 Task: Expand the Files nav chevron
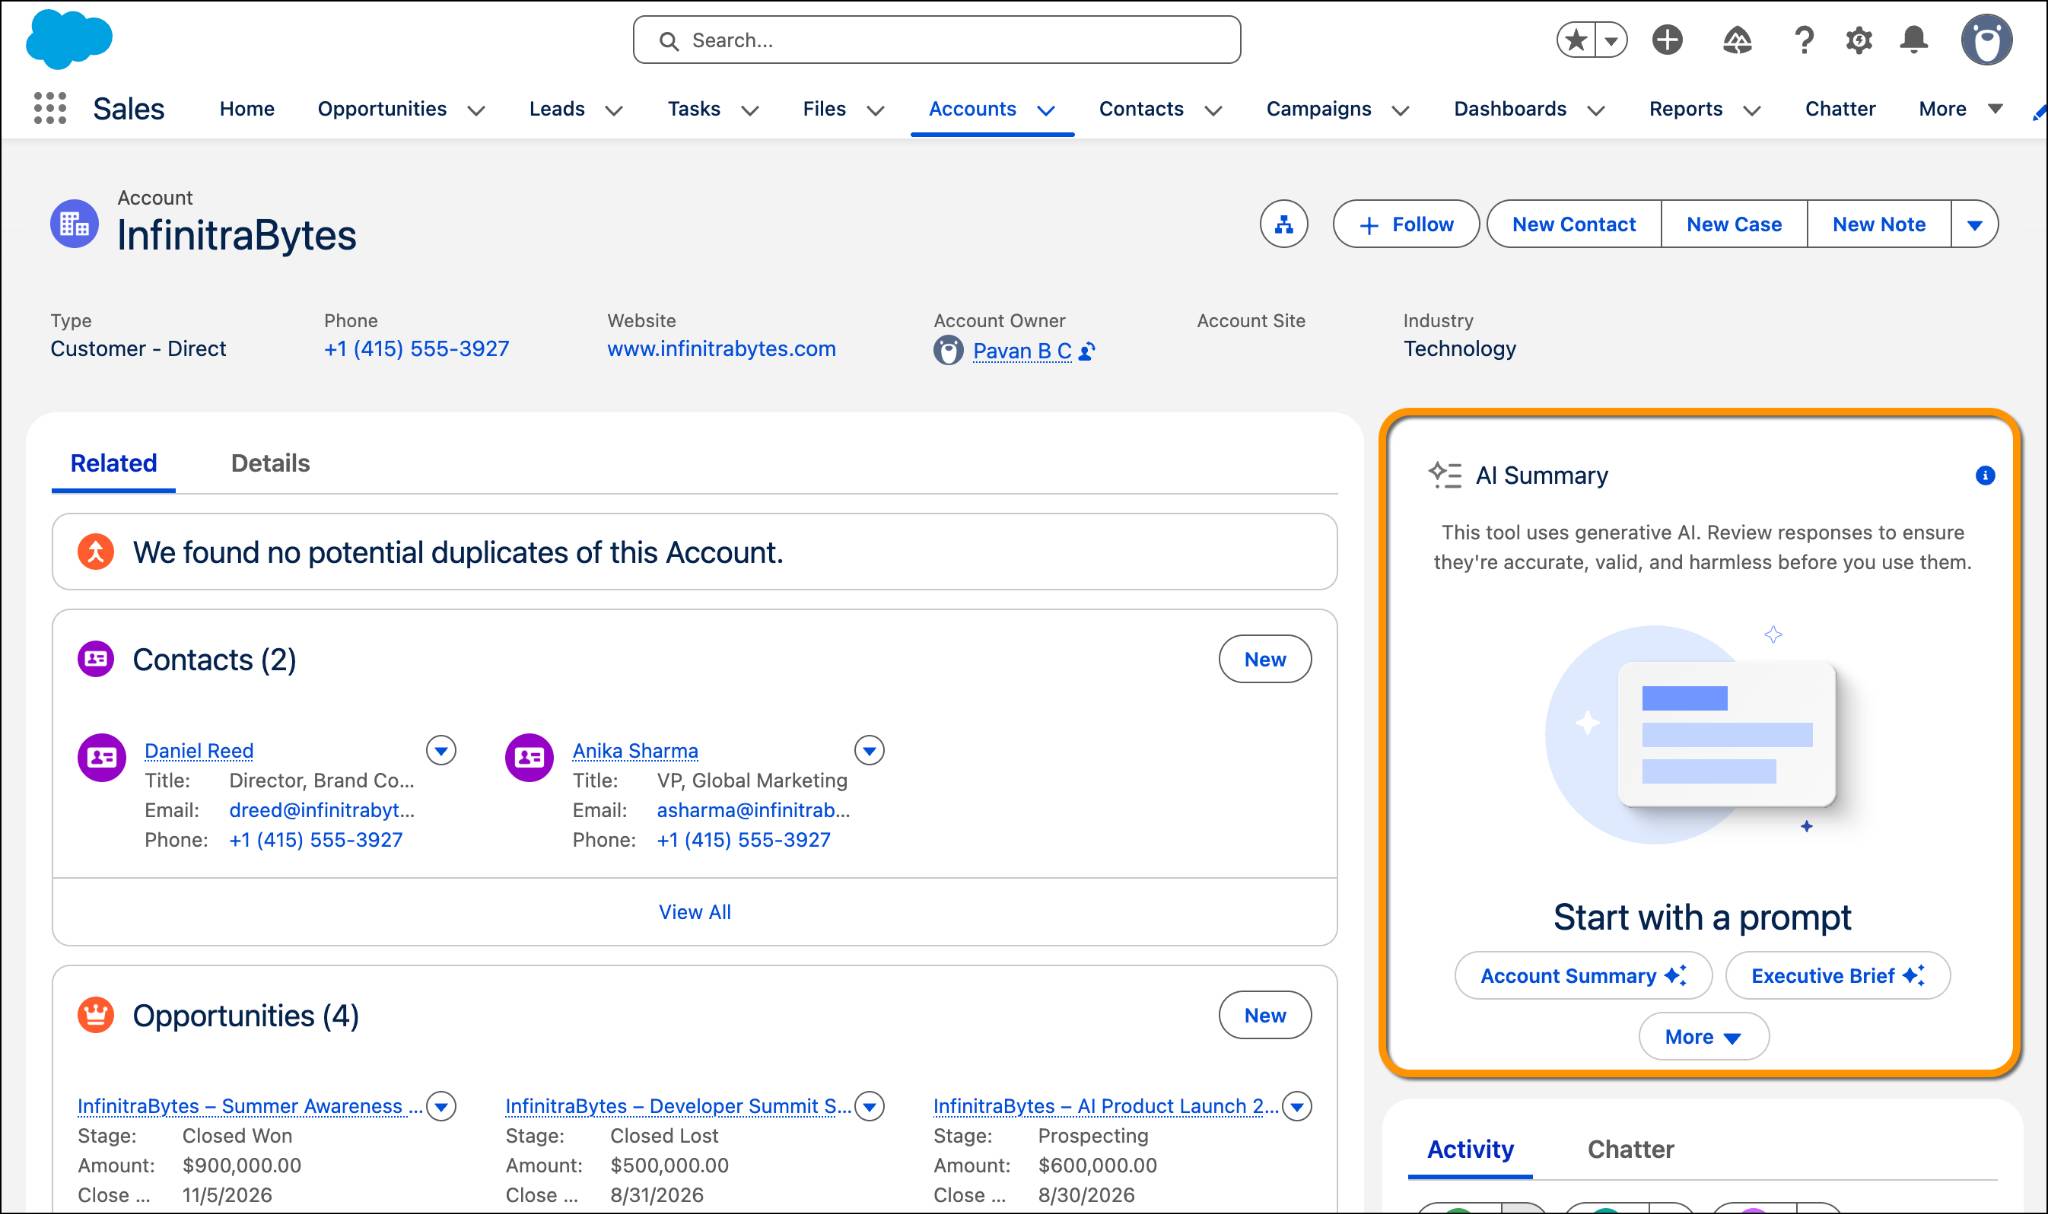point(875,110)
